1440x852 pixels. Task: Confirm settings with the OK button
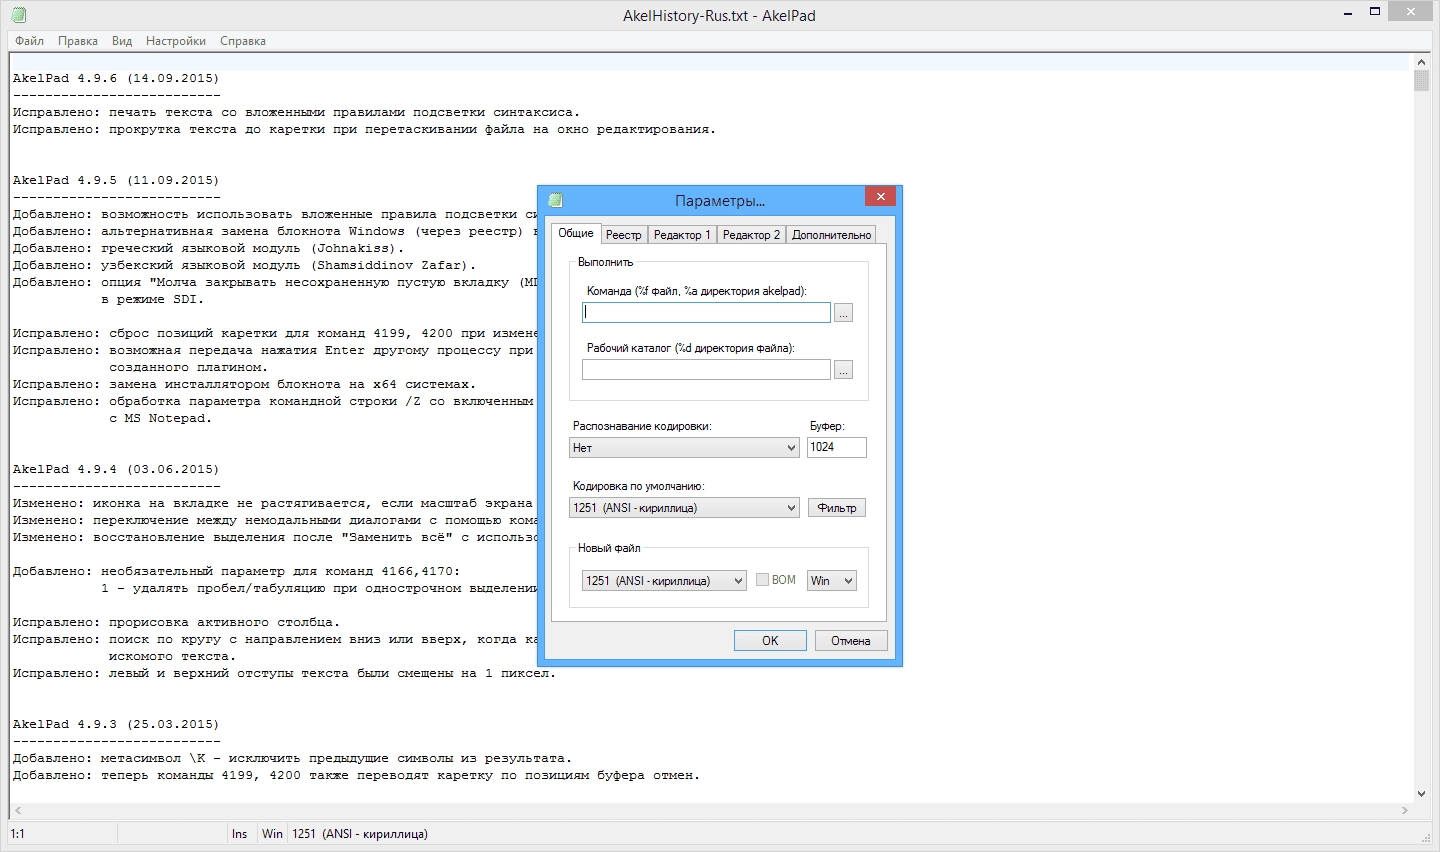point(770,641)
